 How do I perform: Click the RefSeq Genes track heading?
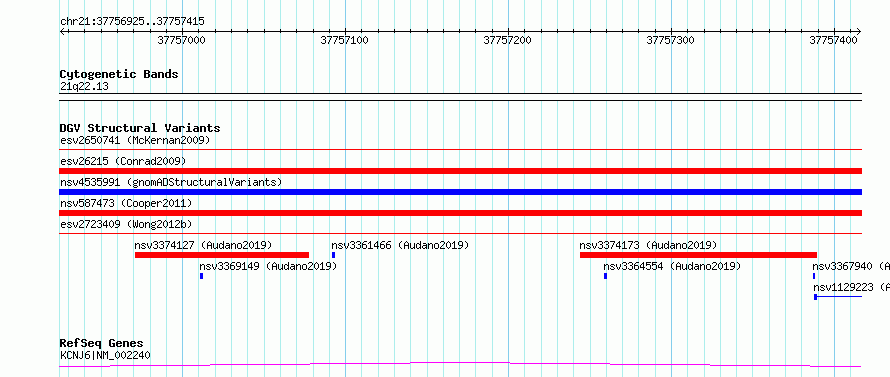pyautogui.click(x=101, y=343)
